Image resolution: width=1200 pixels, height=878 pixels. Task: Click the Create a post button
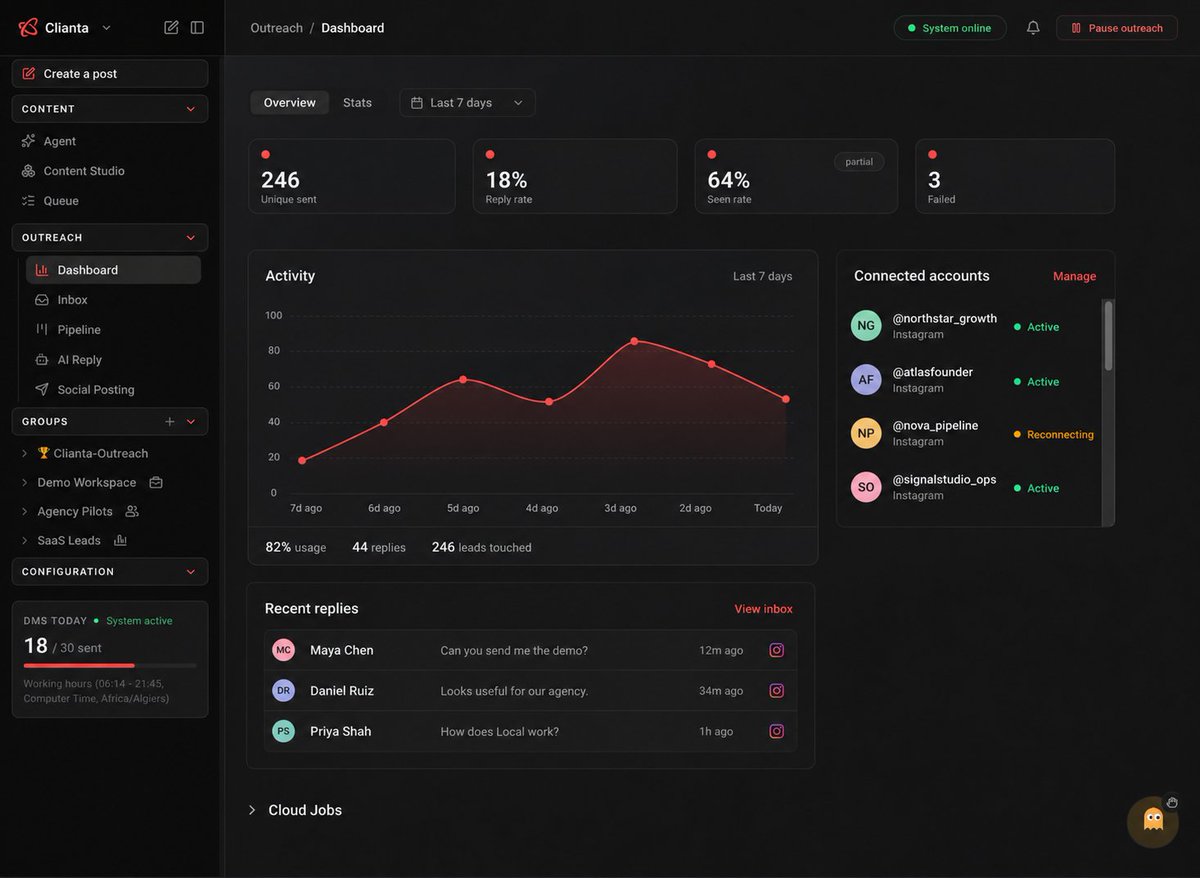coord(110,74)
